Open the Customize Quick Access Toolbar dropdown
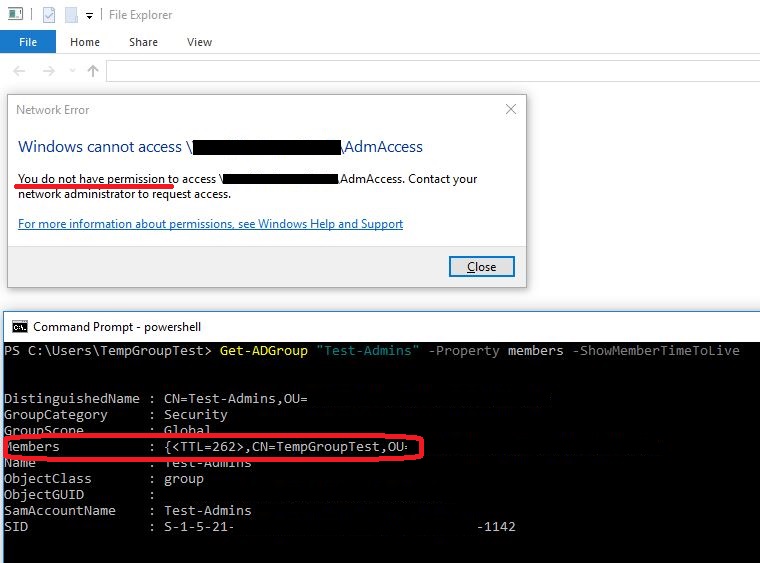Viewport: 760px width, 563px height. 89,16
